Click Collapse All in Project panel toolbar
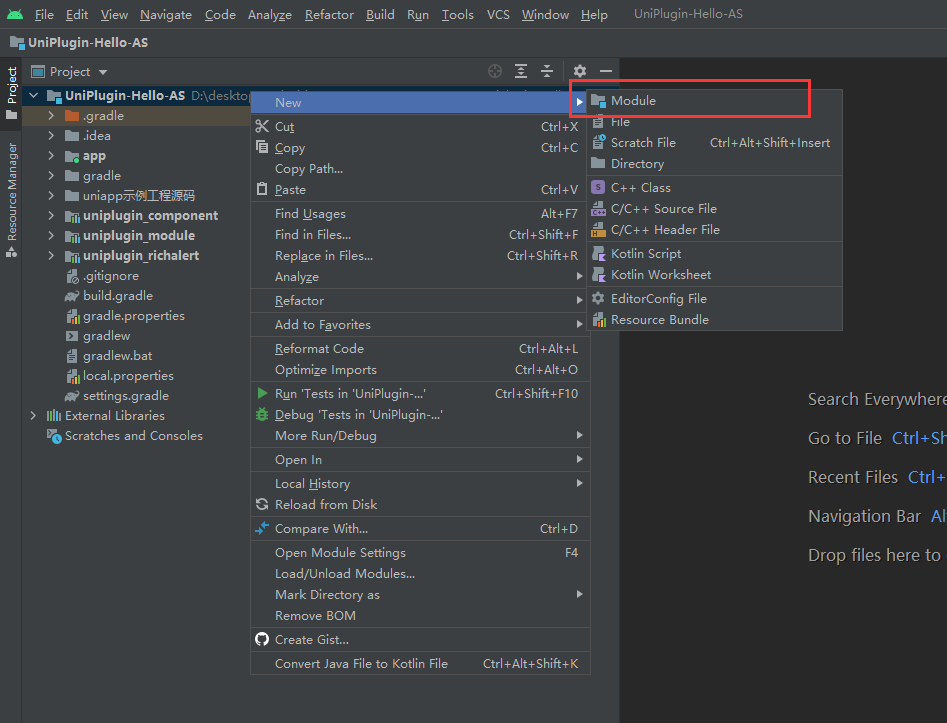Image resolution: width=947 pixels, height=723 pixels. (547, 71)
